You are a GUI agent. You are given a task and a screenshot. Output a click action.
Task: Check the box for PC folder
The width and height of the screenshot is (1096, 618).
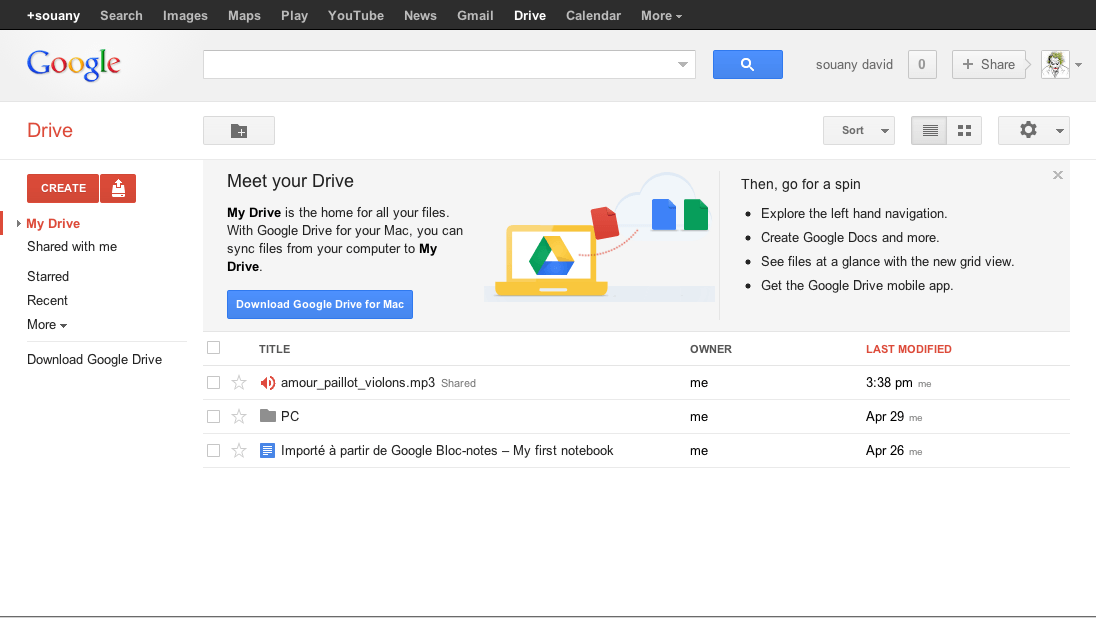(x=214, y=417)
